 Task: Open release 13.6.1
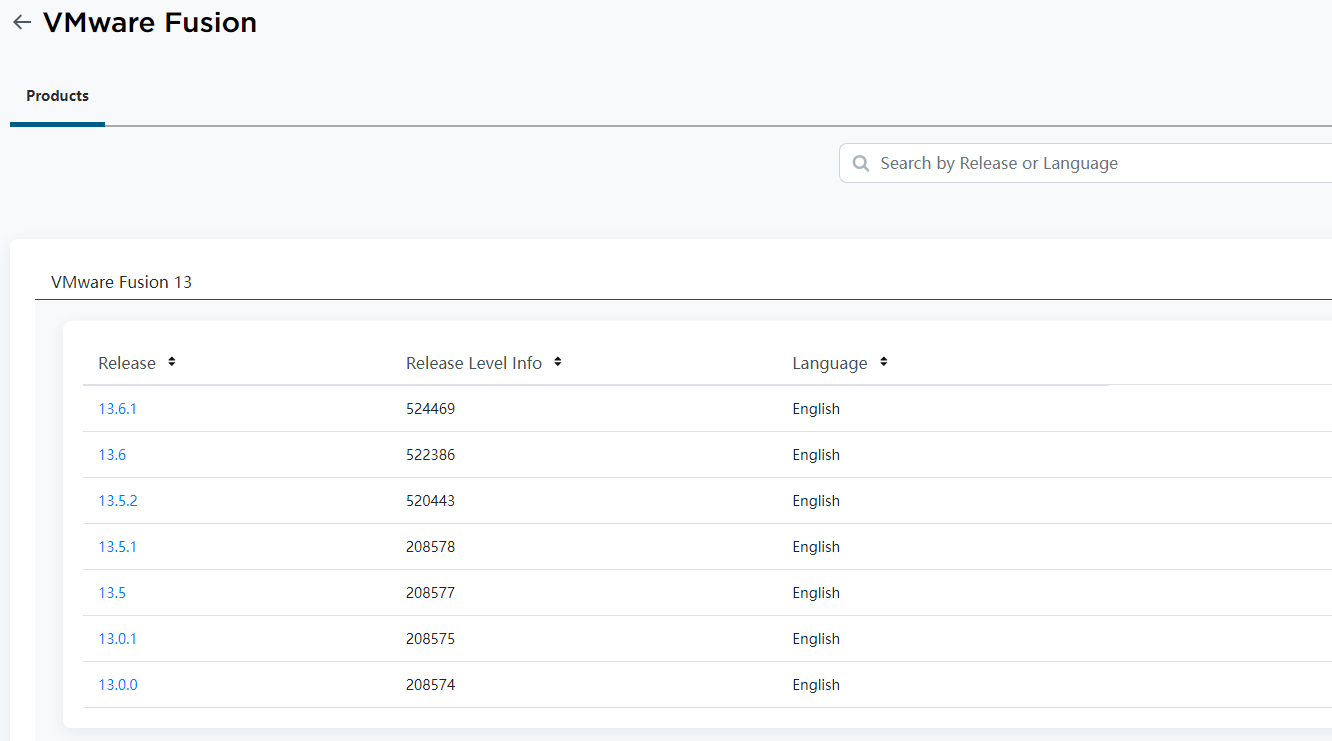(117, 409)
